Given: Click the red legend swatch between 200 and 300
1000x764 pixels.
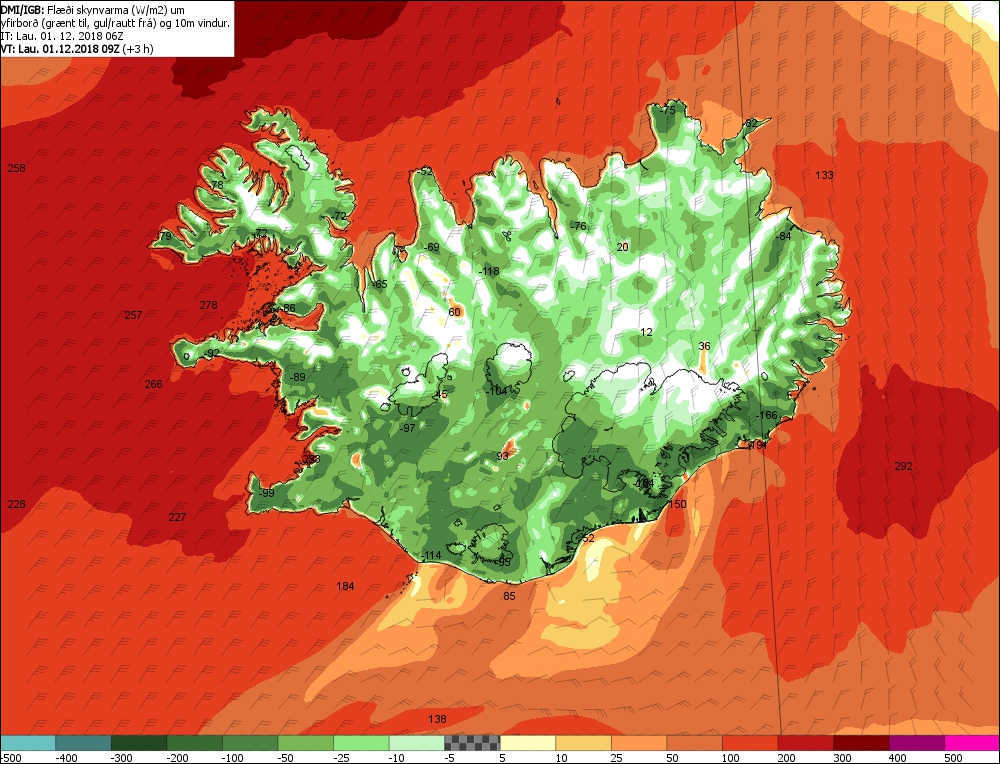Looking at the screenshot, I should point(805,743).
